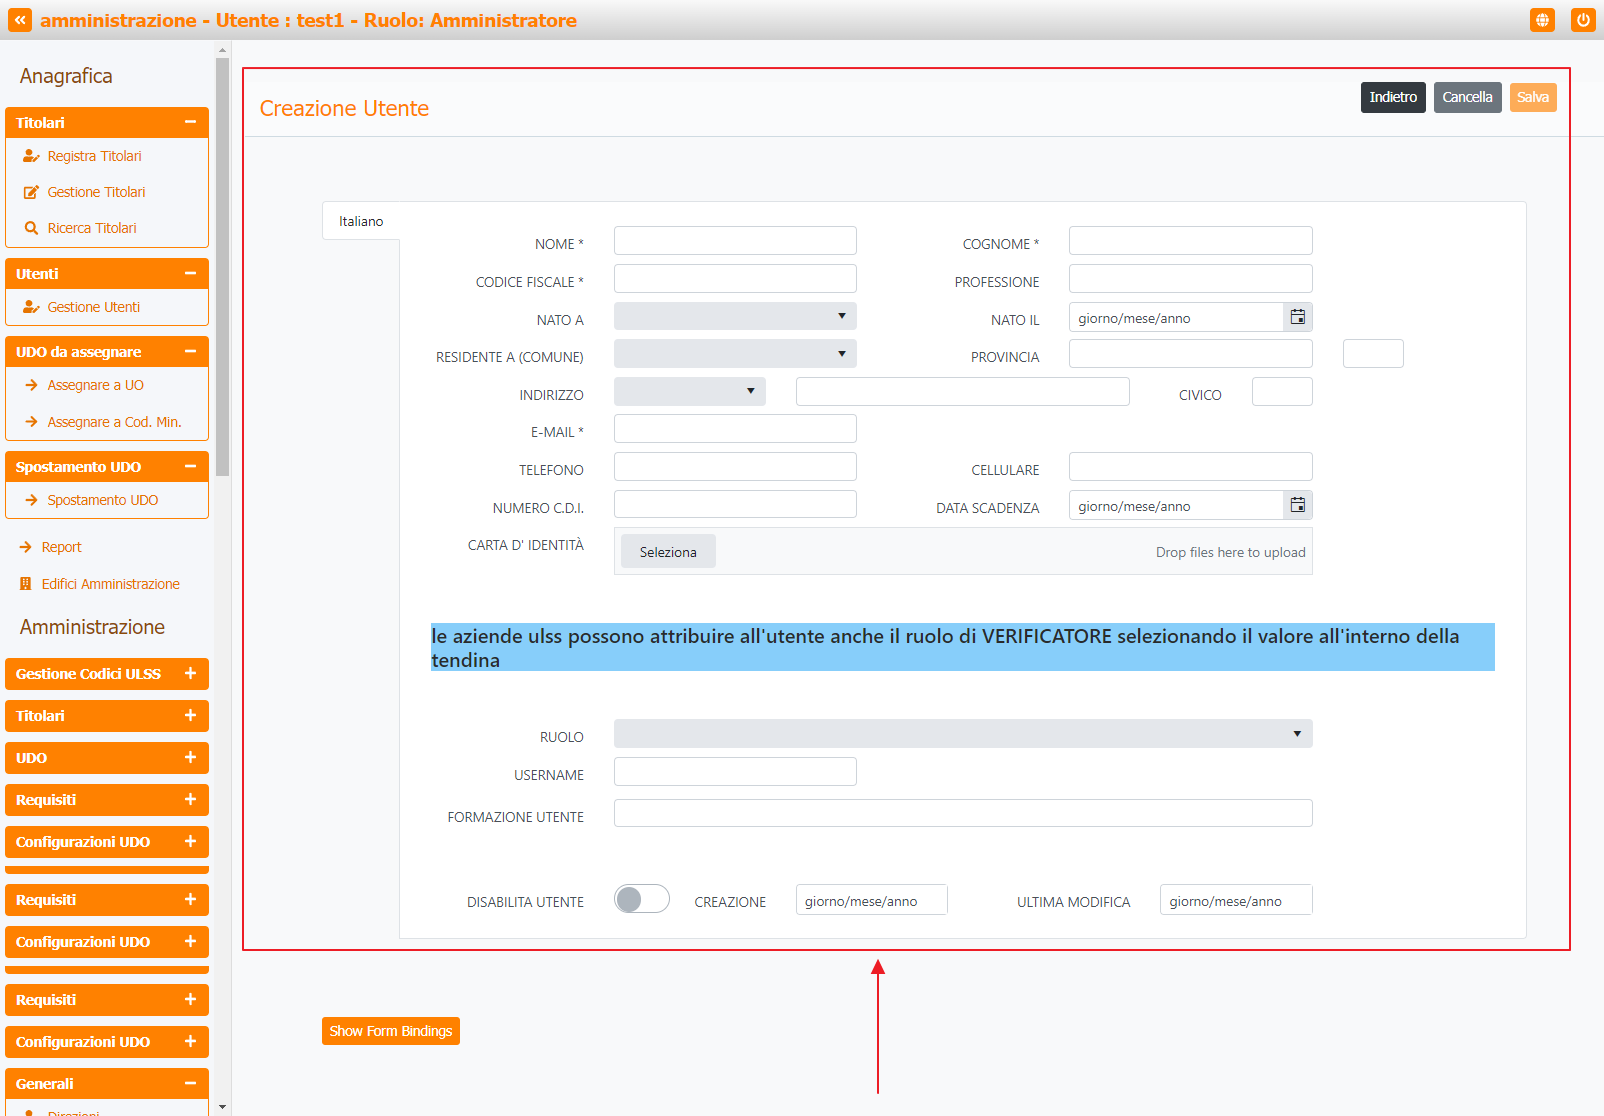
Task: Click the Indietro button
Action: [1392, 97]
